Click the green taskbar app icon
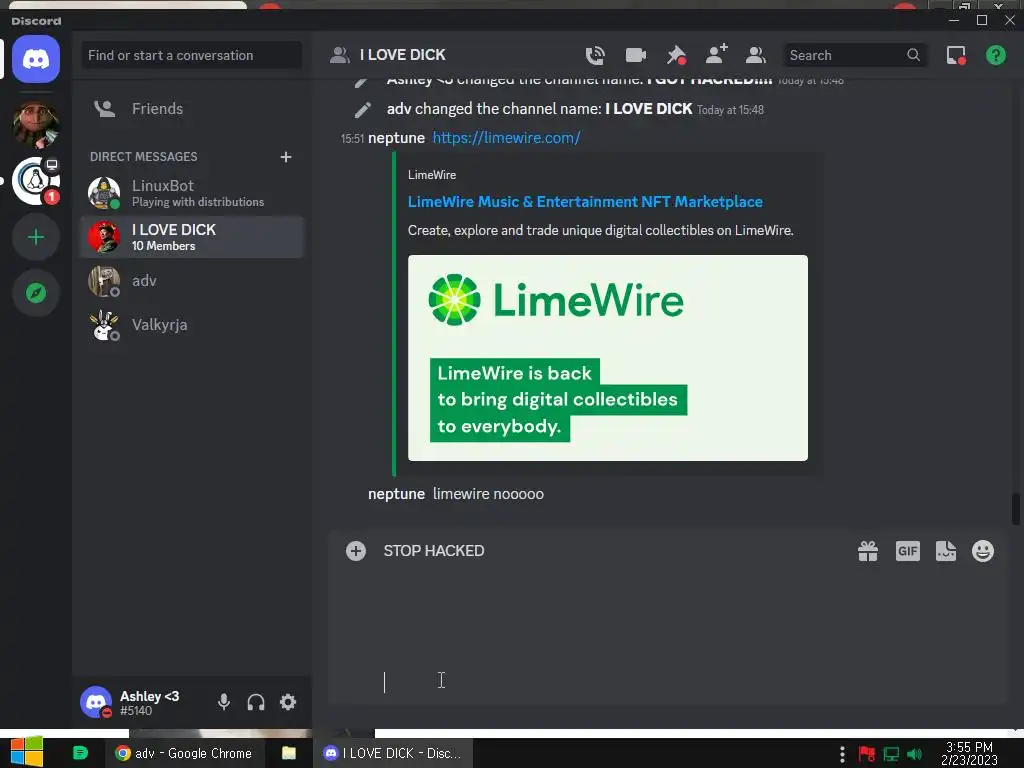The width and height of the screenshot is (1024, 768). 80,753
